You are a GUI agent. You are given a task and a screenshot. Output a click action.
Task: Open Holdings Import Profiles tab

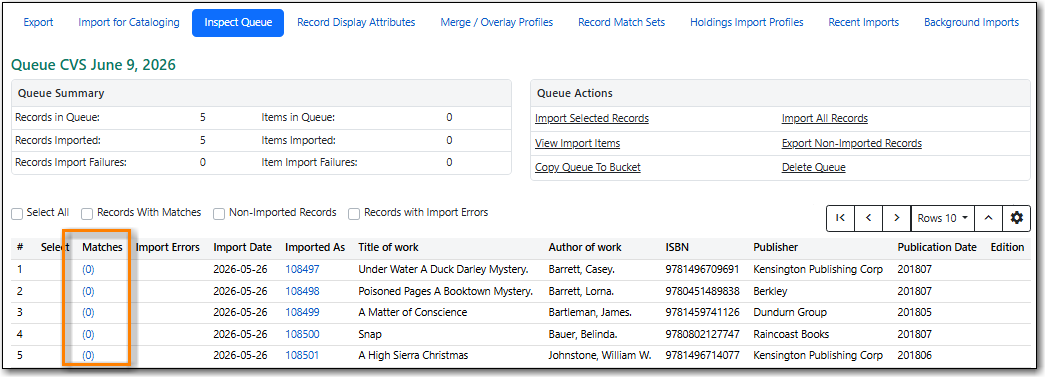746,23
